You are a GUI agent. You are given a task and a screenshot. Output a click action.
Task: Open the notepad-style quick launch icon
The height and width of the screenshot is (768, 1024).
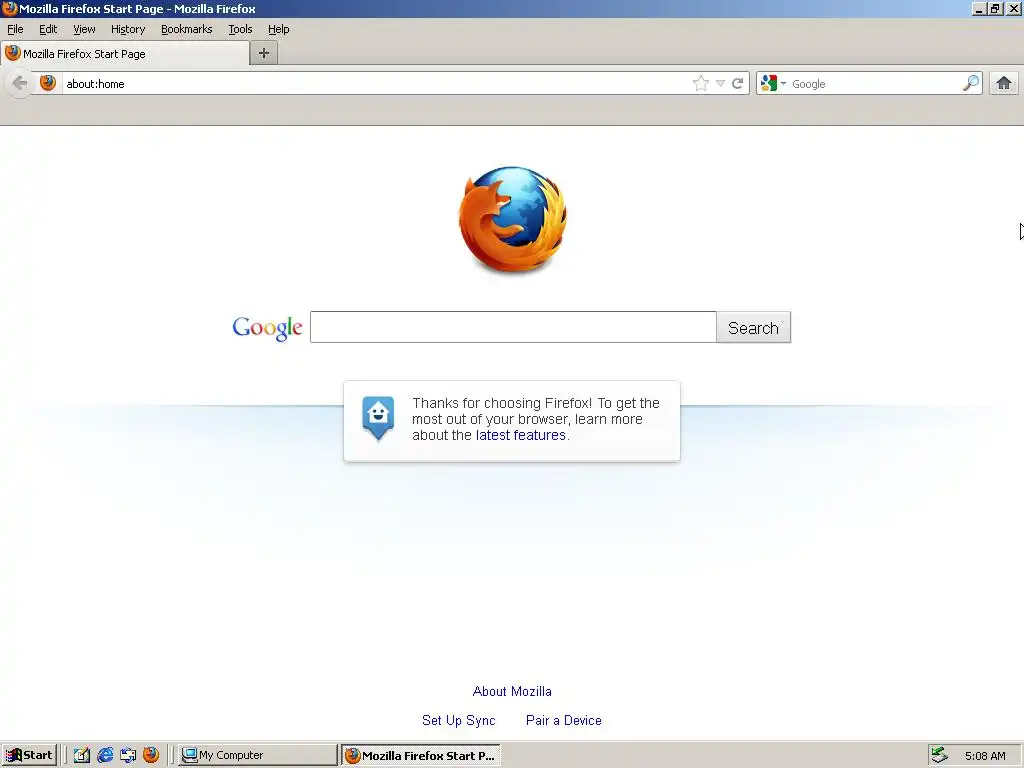click(82, 755)
